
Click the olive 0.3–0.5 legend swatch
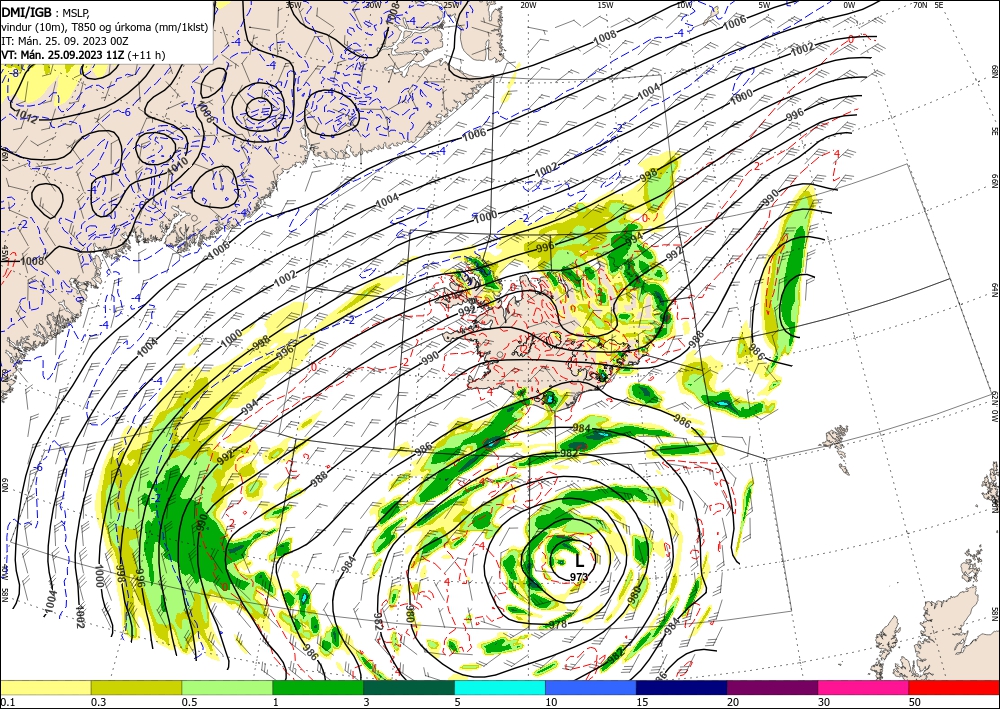136,687
